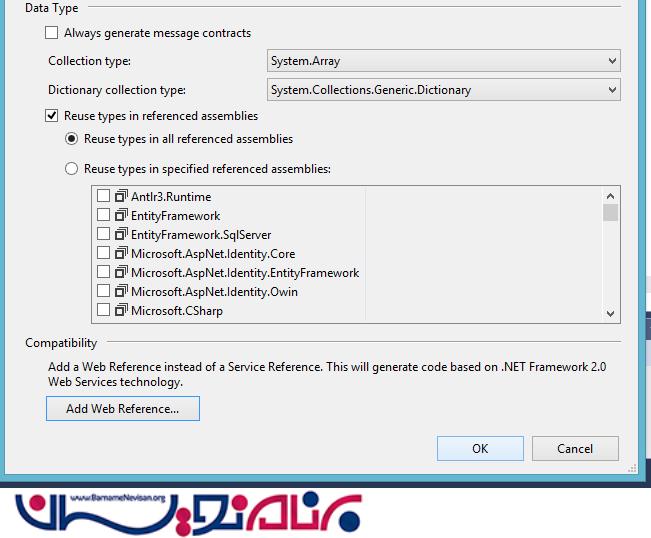The image size is (651, 538).
Task: Check the Microsoft.AspNet.Identity.Owin checkbox
Action: tap(103, 291)
